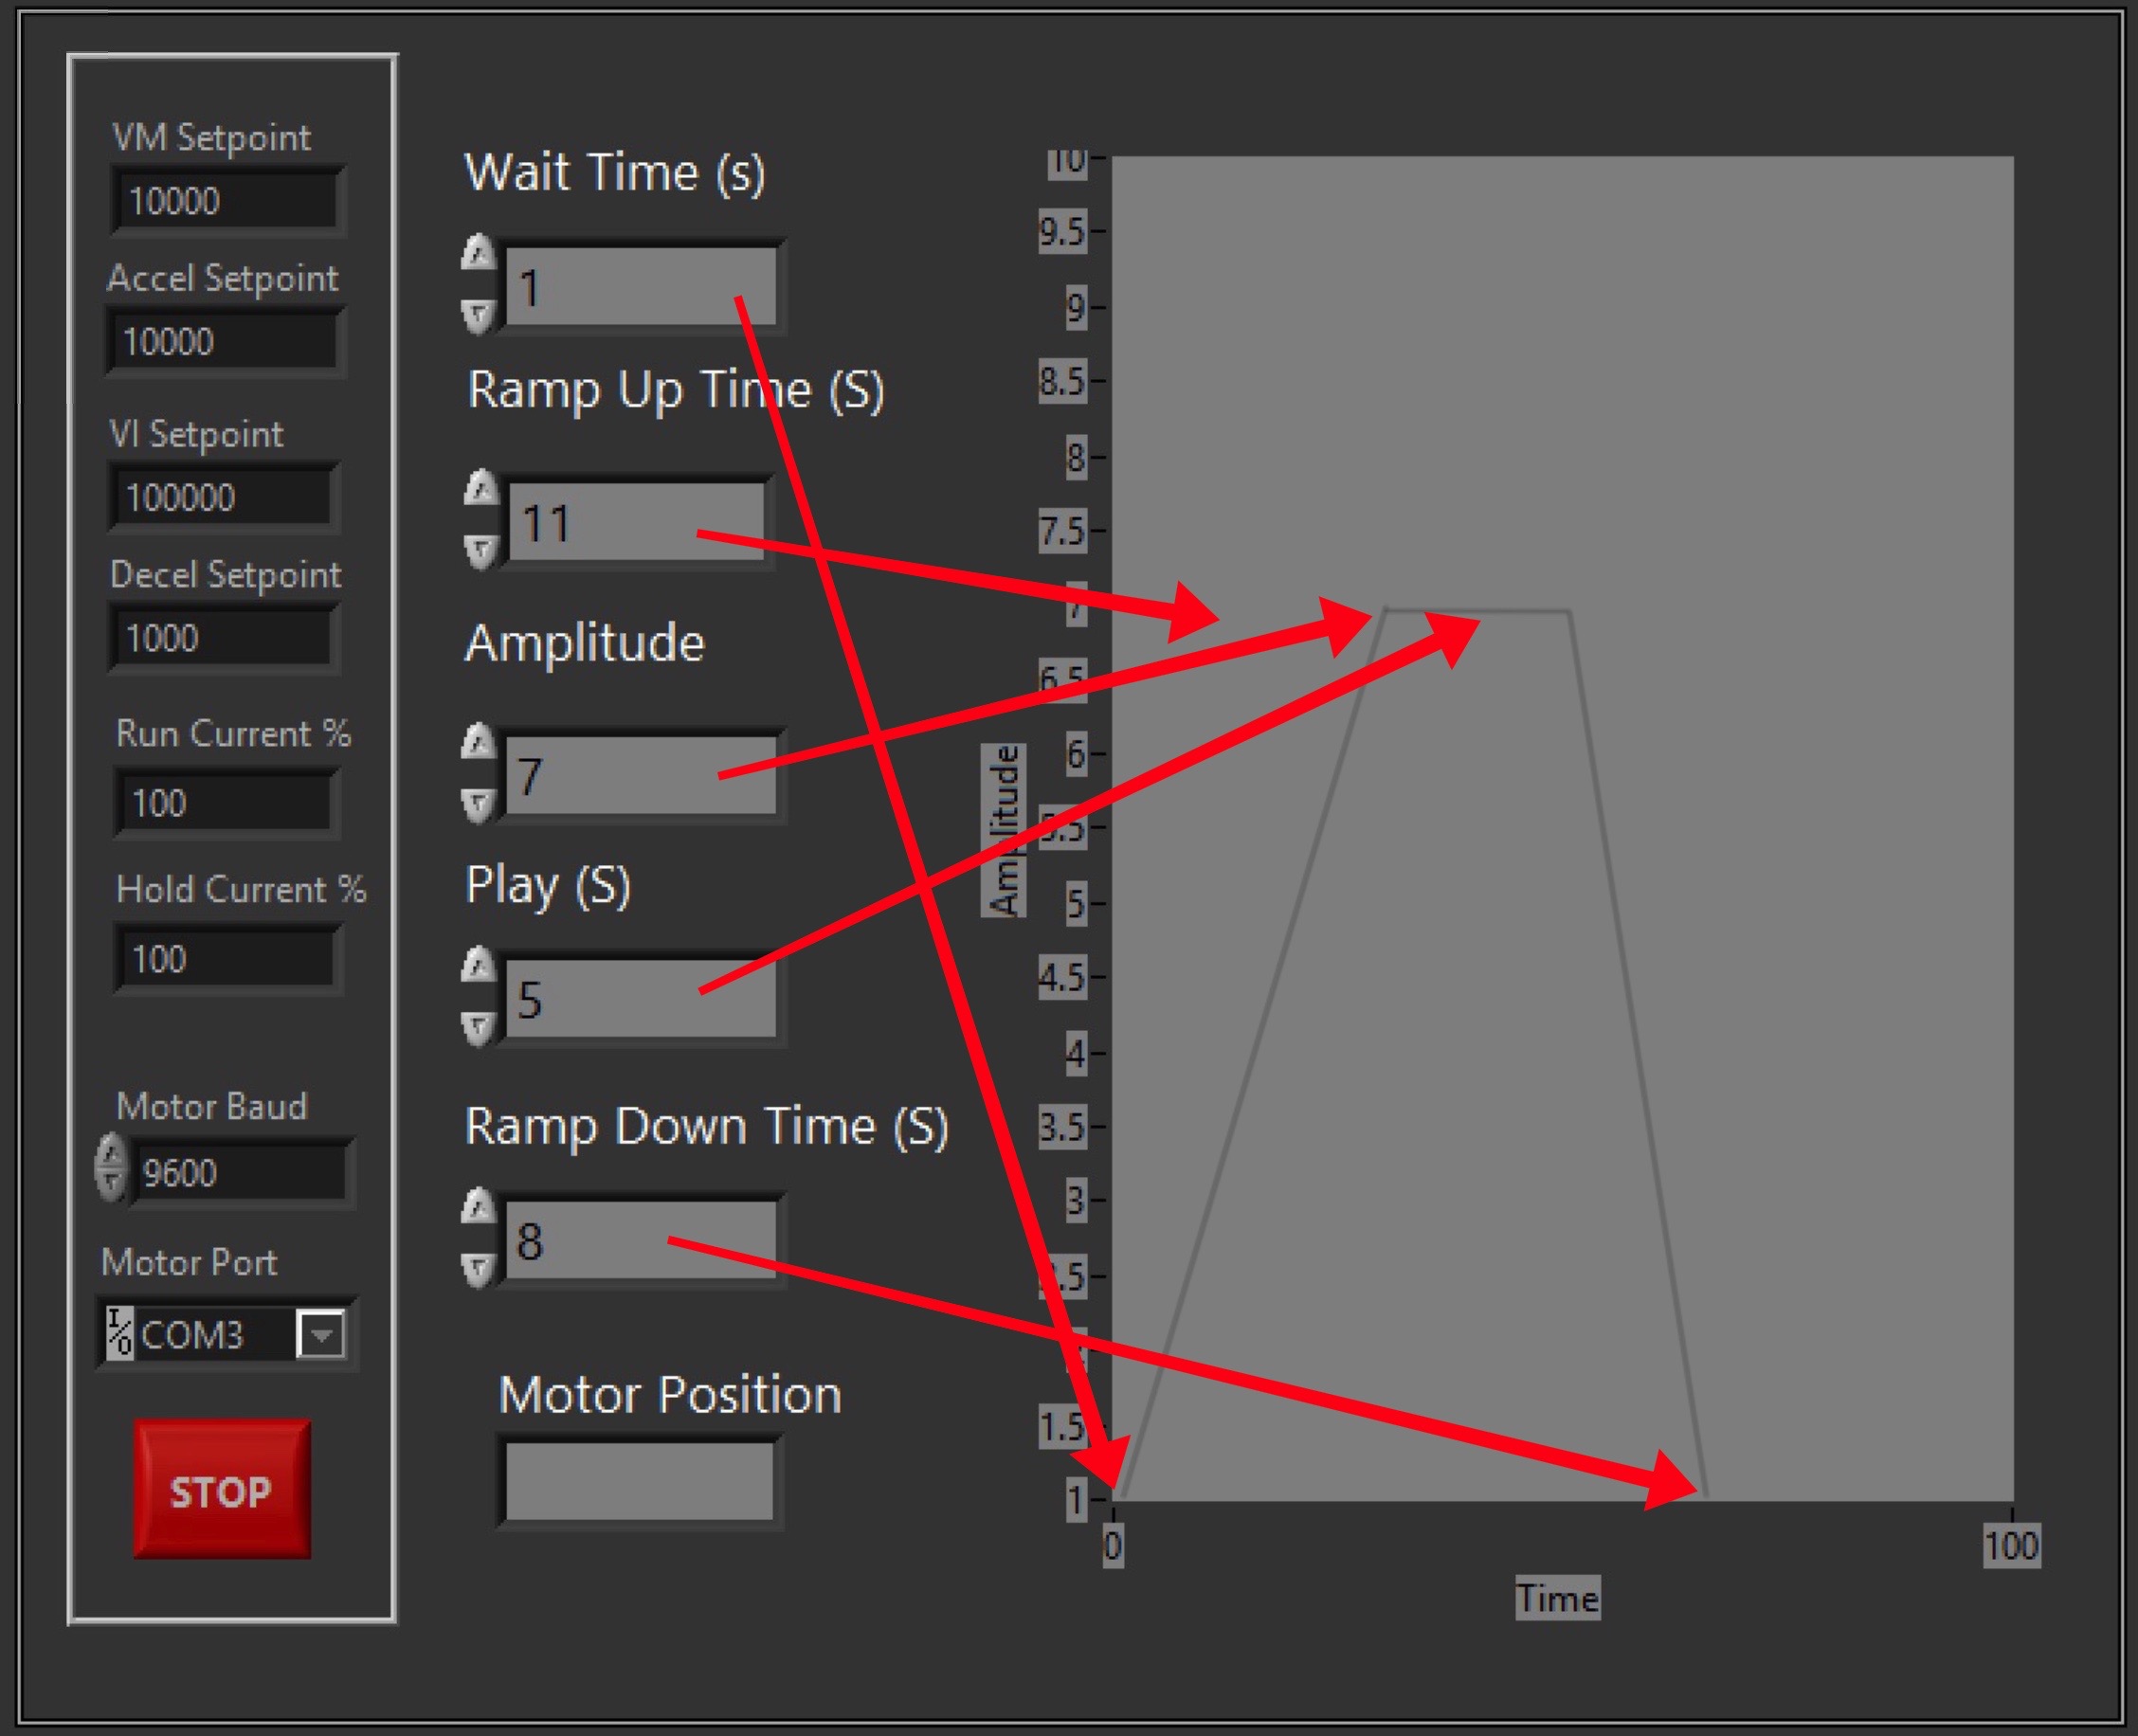Click the Motor Position indicator box
The width and height of the screenshot is (2138, 1736).
click(x=639, y=1481)
